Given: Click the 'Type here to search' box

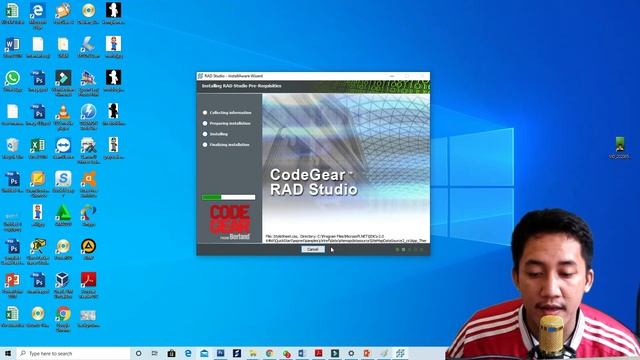Looking at the screenshot, I should (x=73, y=353).
